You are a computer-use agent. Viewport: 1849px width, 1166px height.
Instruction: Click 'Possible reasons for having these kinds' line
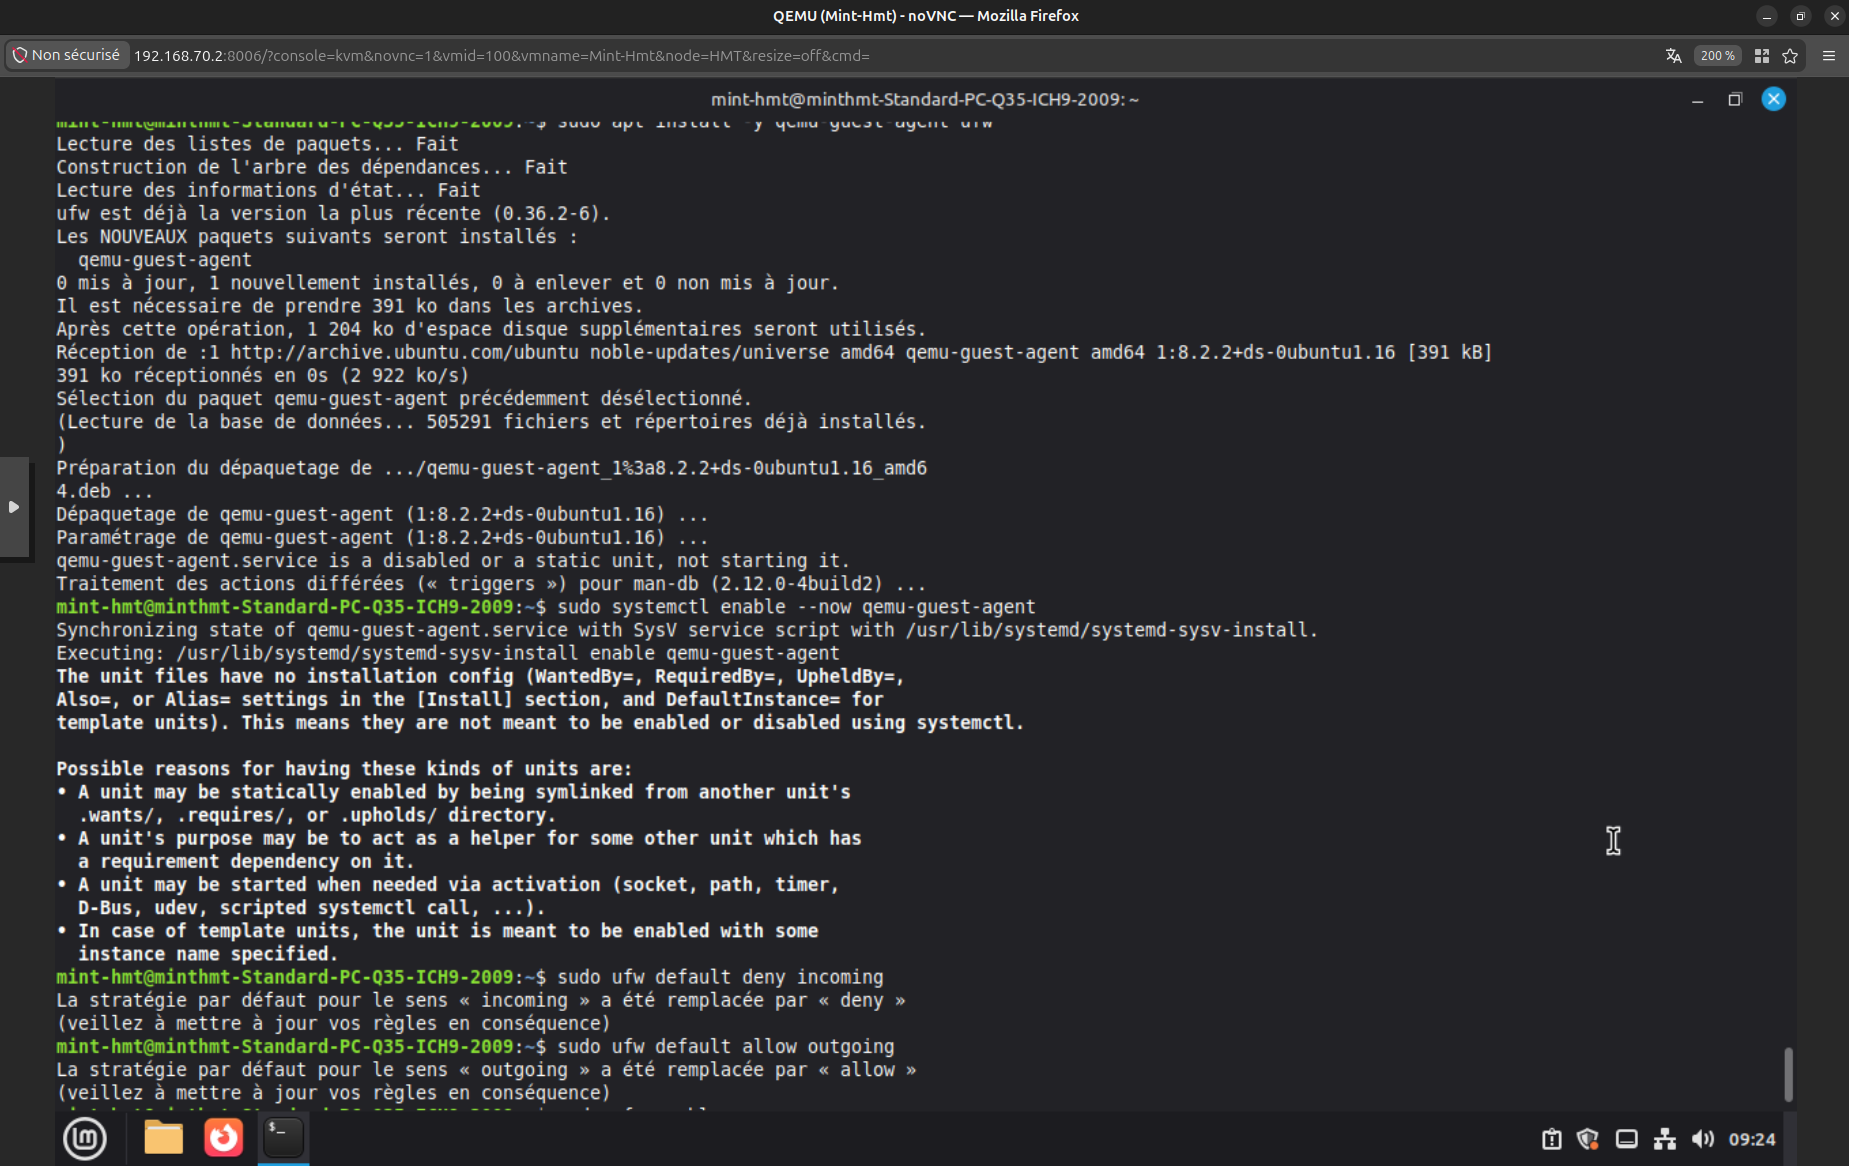point(344,769)
